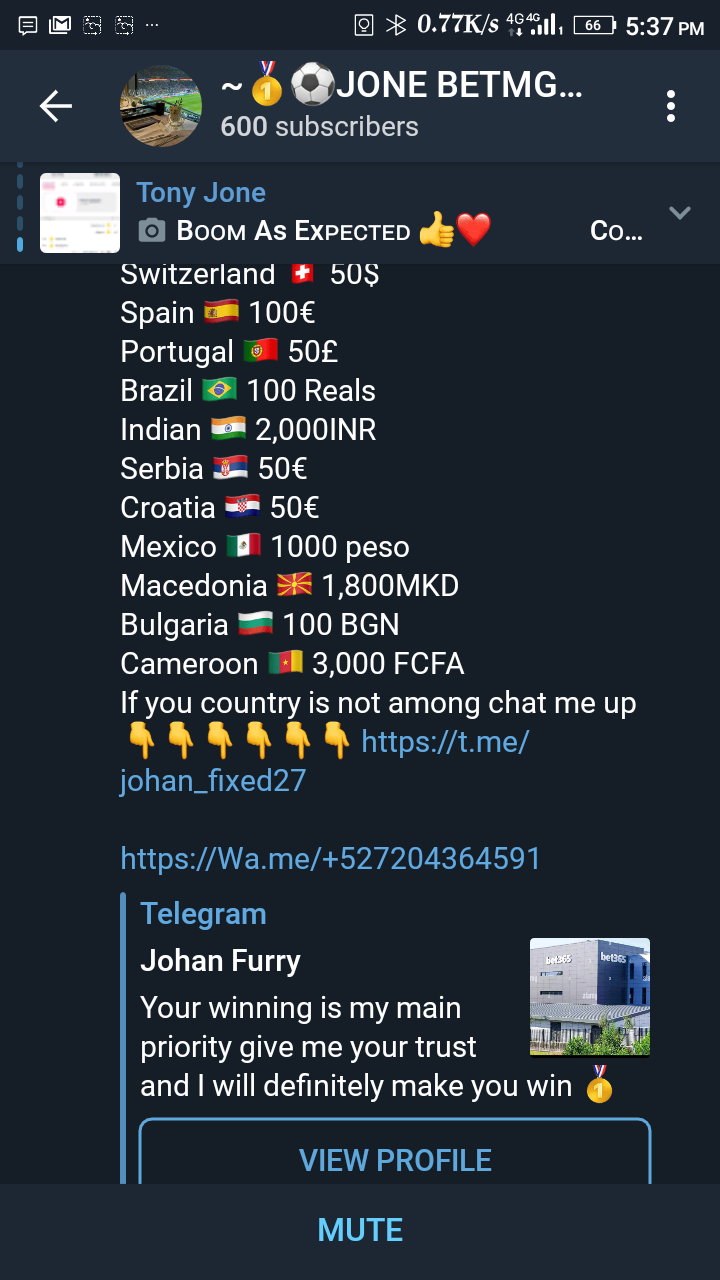Open the Wa.me WhatsApp link
Screen dimensions: 720x1280
click(x=330, y=858)
